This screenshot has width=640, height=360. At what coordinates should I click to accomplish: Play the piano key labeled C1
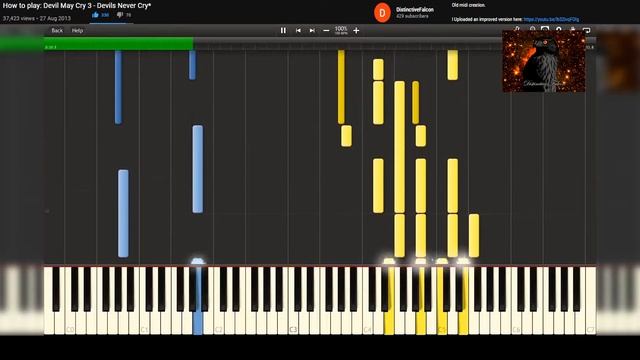[x=144, y=302]
